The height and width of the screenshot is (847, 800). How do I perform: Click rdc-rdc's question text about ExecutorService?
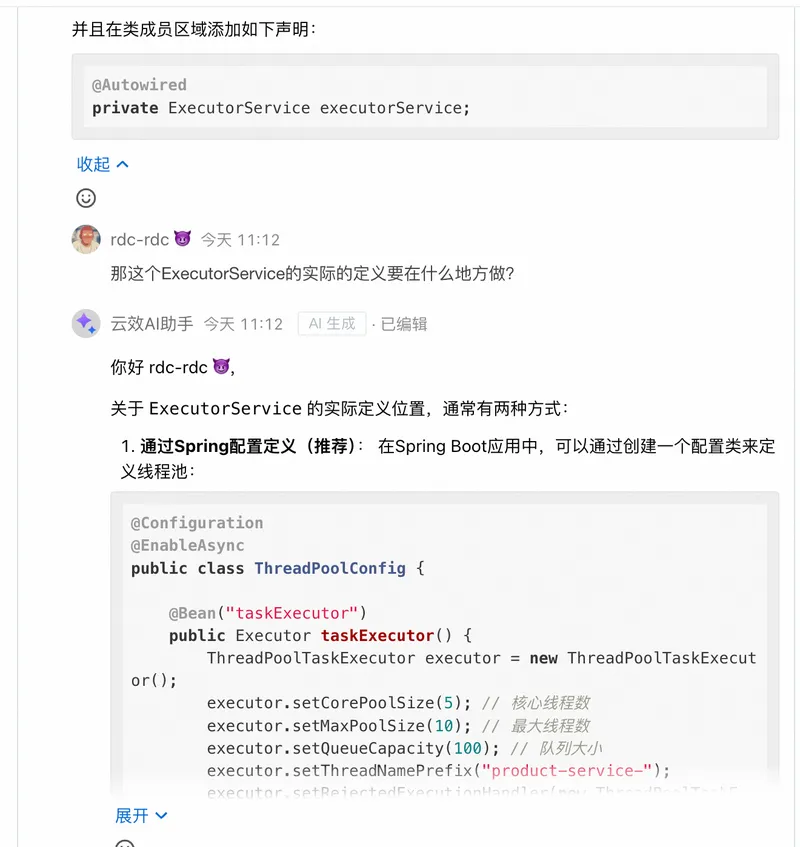tap(312, 272)
